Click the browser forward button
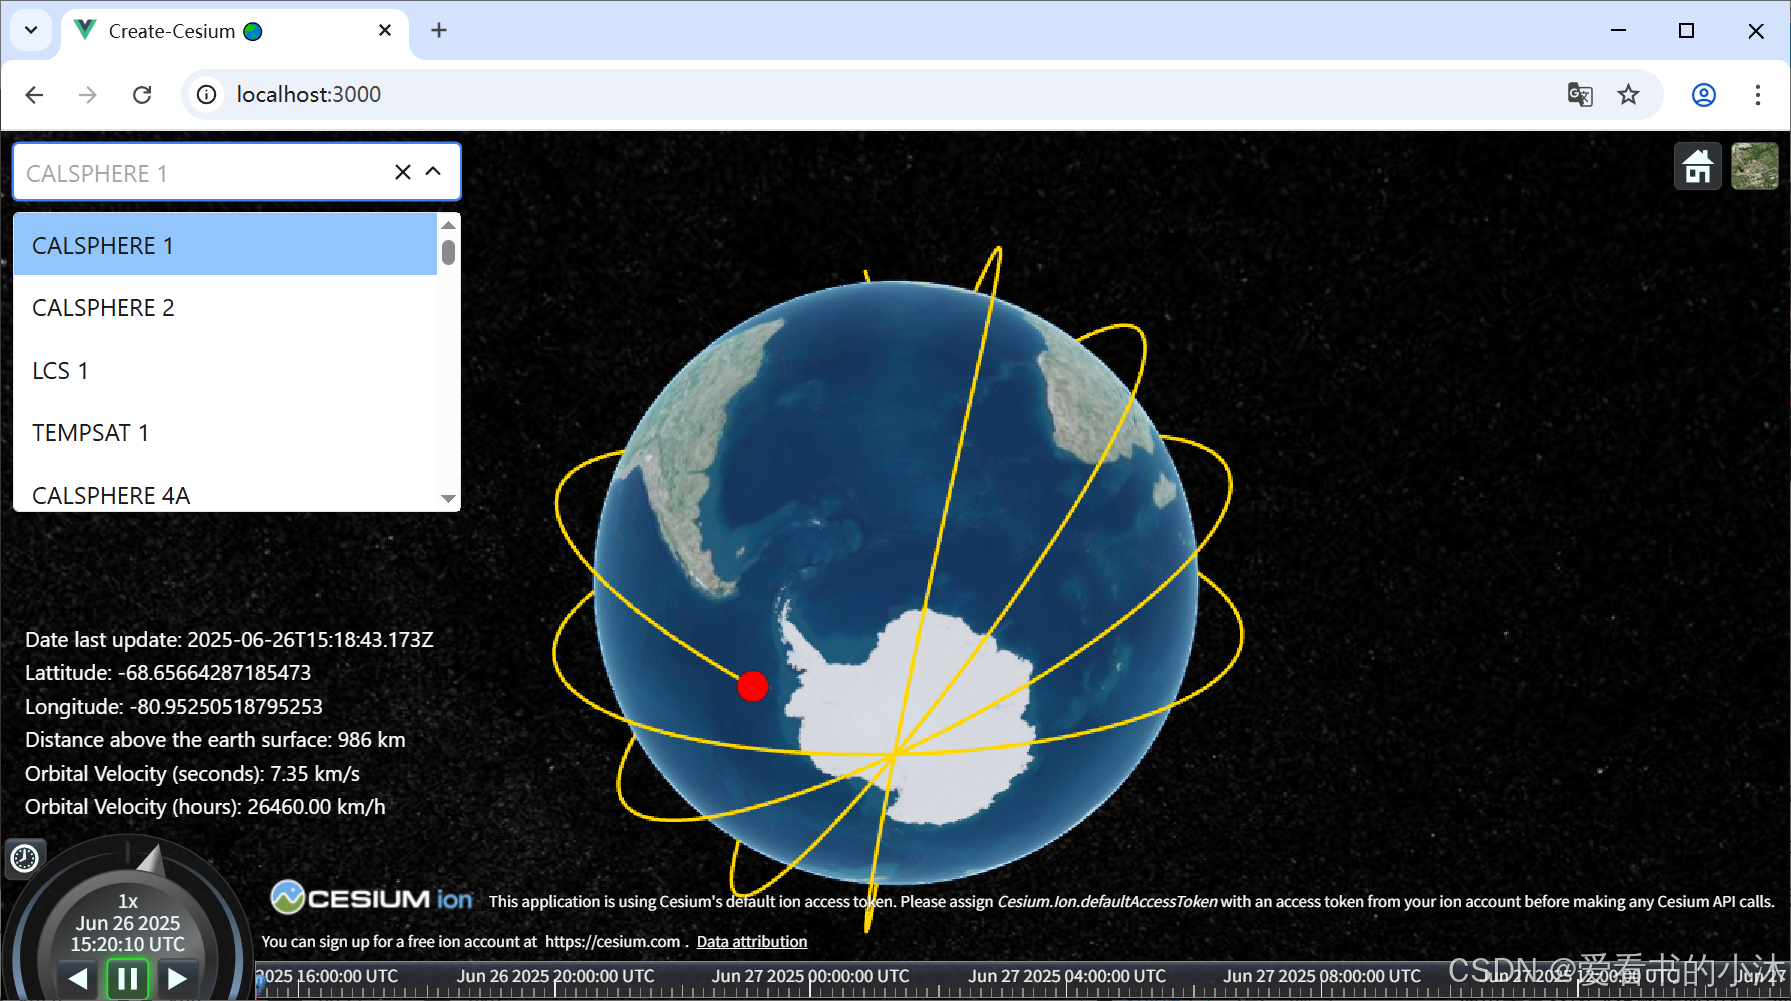Screen dimensions: 1791x1001 (x=88, y=94)
